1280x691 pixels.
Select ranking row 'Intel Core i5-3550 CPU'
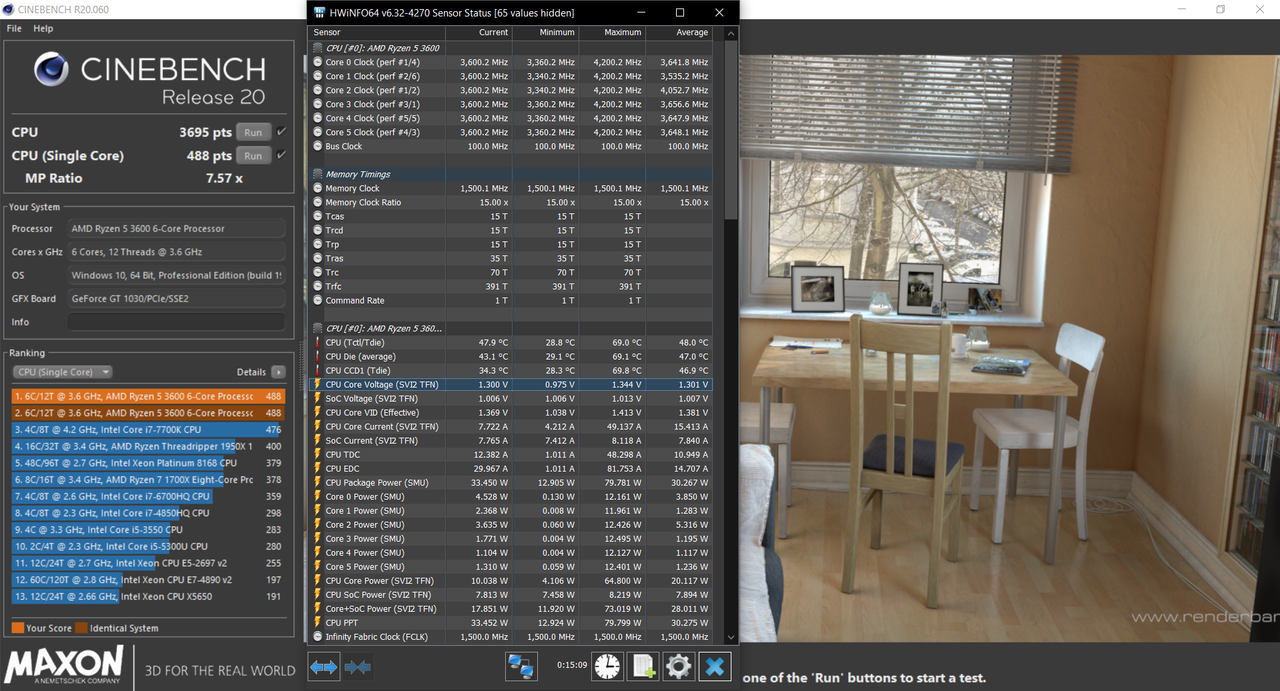148,529
